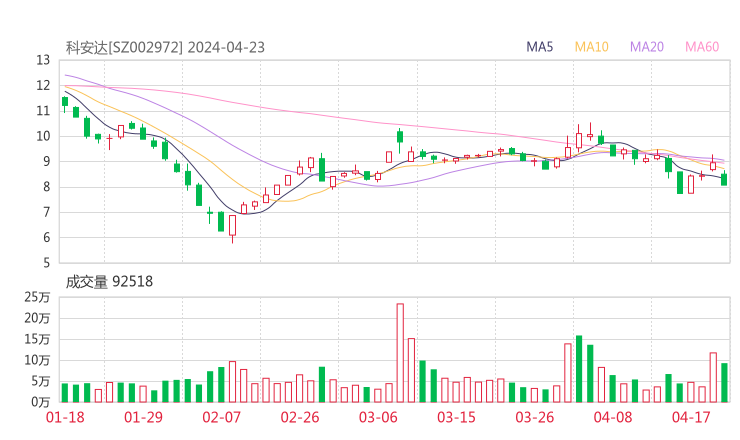740x440 pixels.
Task: Click the chart title 科安达[SZ002972] 2024-04-23
Action: [x=165, y=48]
